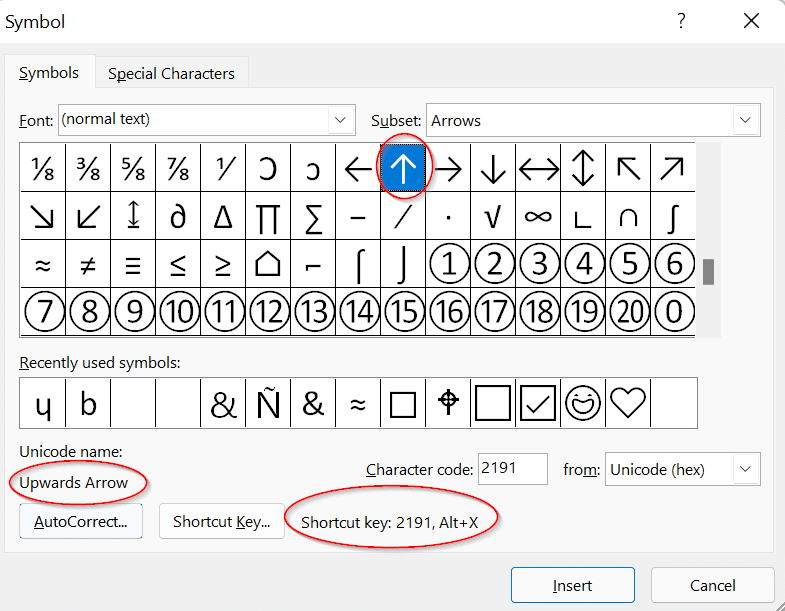Select the upwards arrow symbol
The height and width of the screenshot is (611, 785).
403,168
